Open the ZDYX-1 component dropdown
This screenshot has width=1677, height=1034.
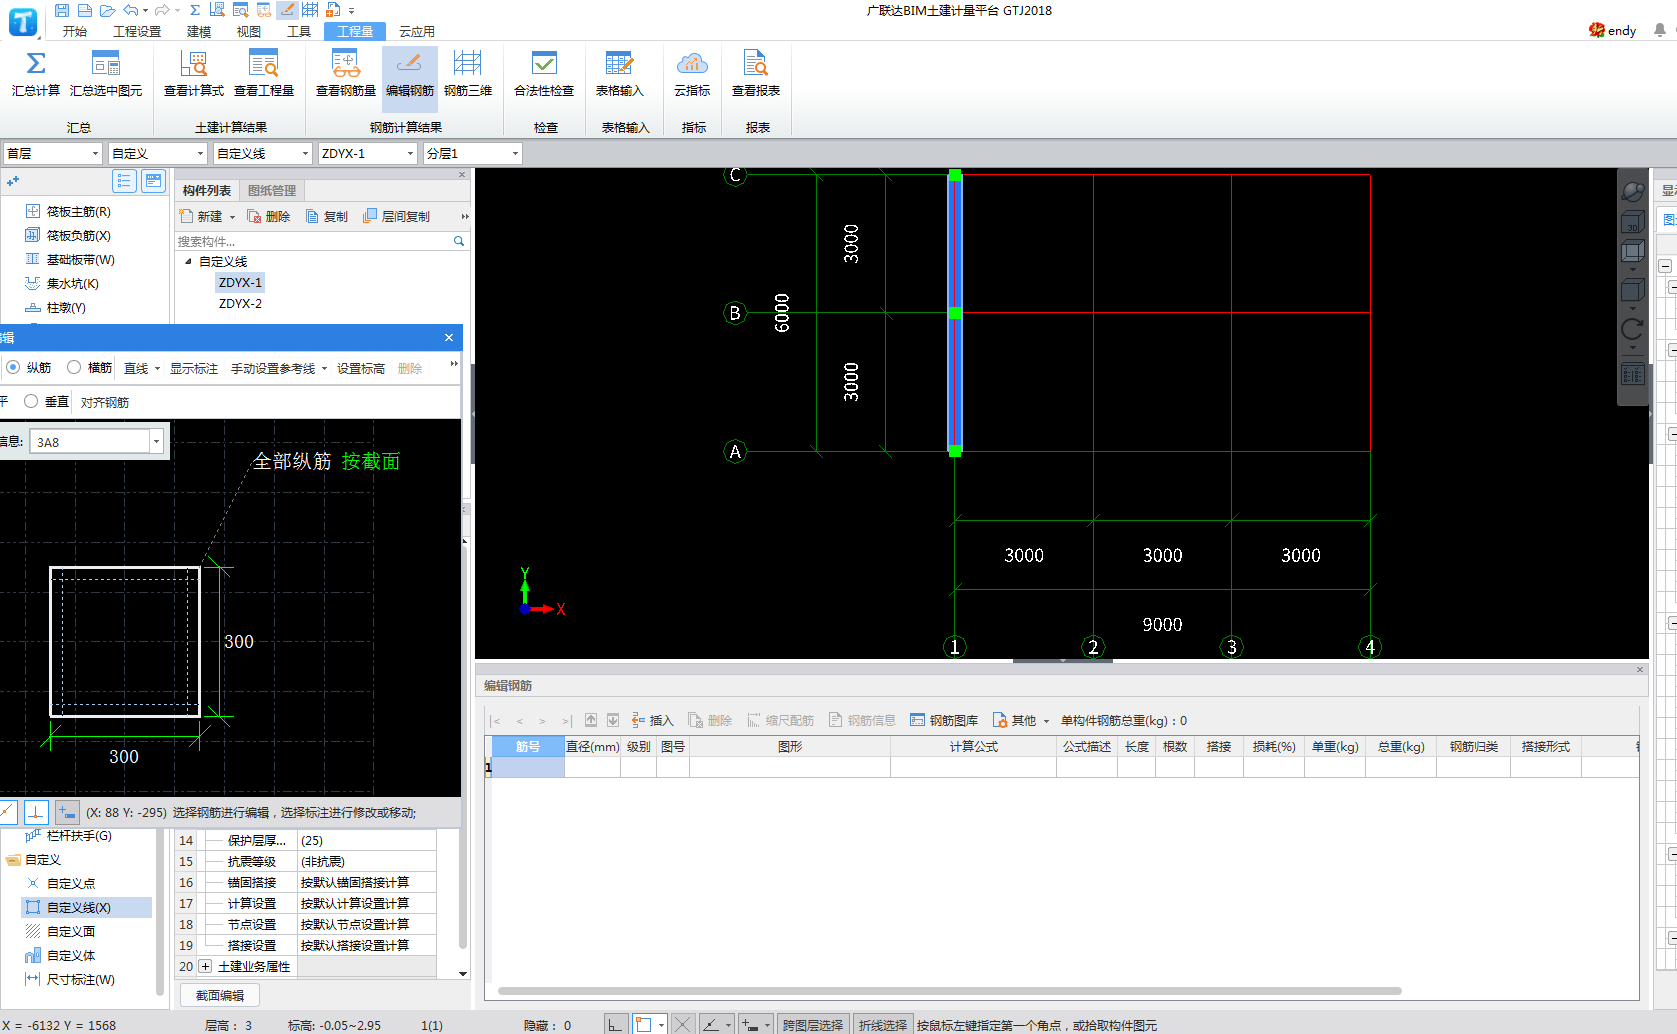click(x=367, y=153)
